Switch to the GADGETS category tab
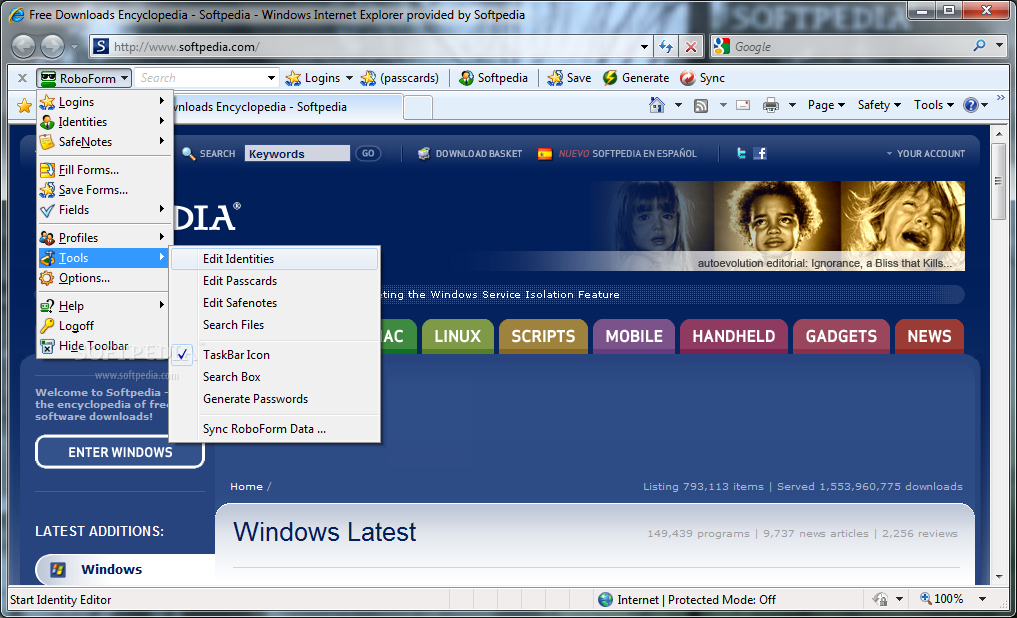This screenshot has width=1017, height=618. [841, 336]
